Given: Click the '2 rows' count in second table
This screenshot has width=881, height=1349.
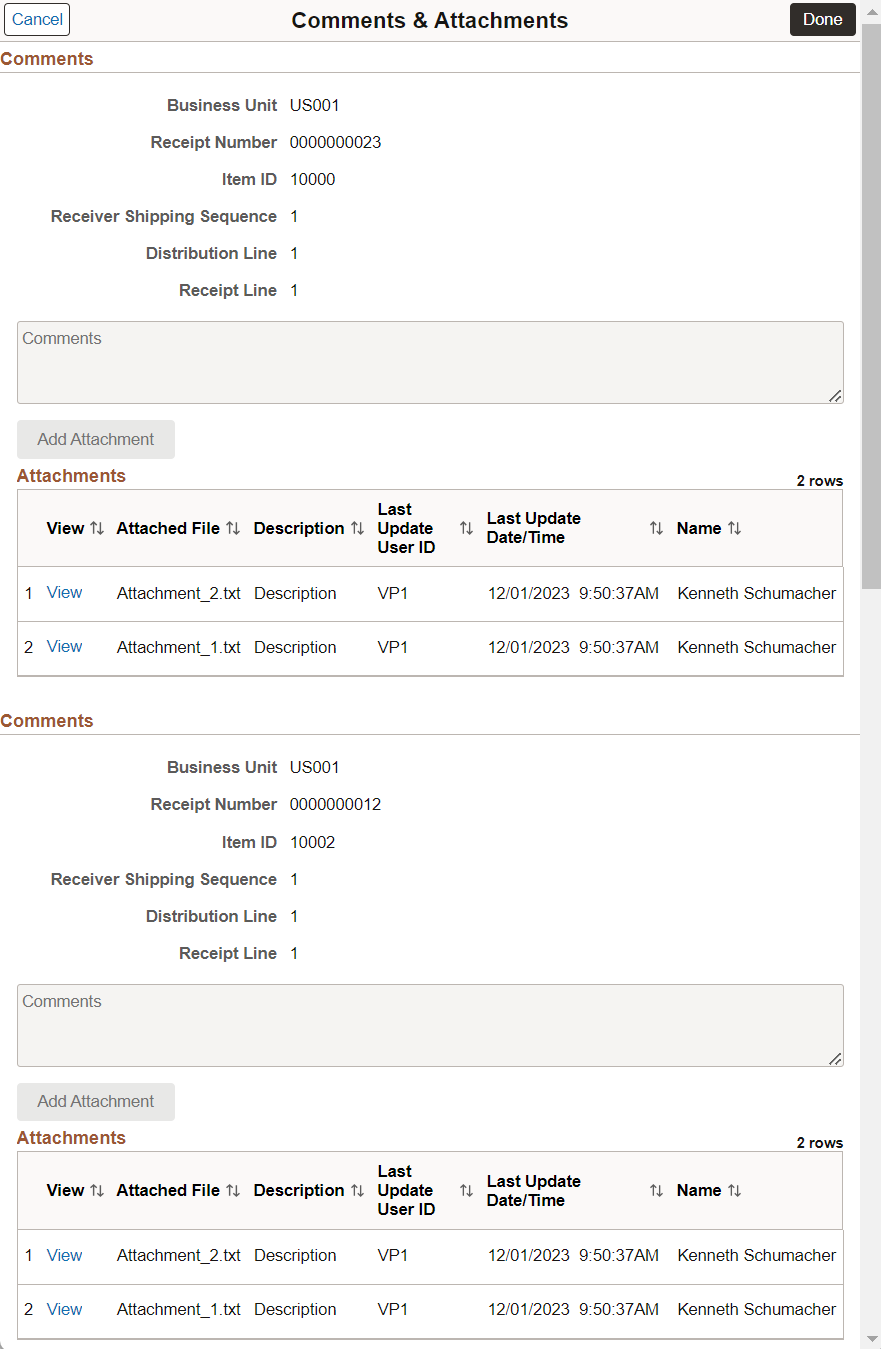Looking at the screenshot, I should [x=820, y=1143].
